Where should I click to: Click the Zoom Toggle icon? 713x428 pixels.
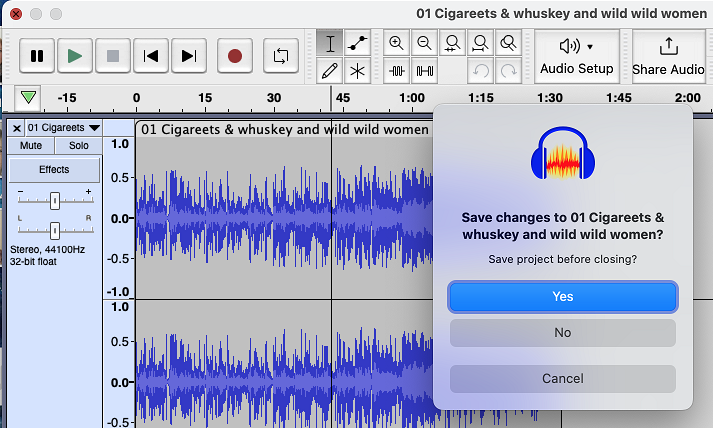508,43
